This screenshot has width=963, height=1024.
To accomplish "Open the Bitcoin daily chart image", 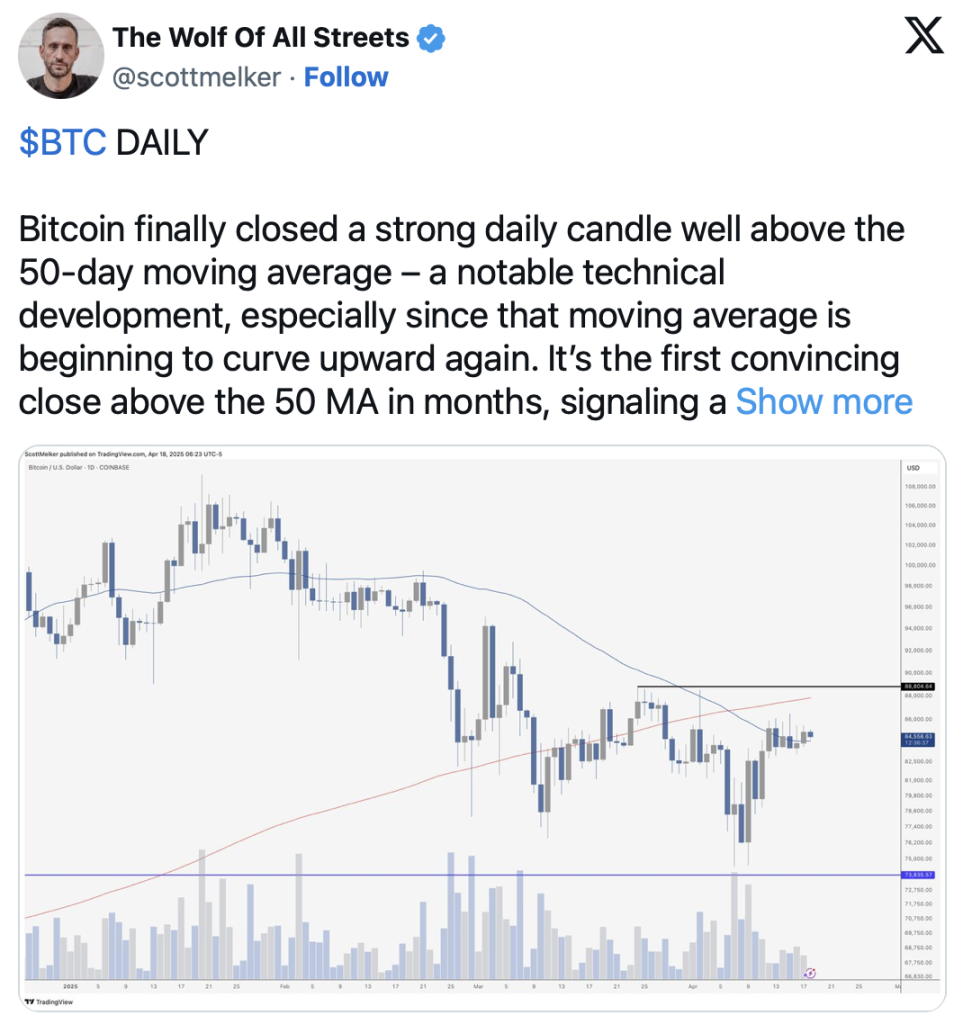I will click(x=482, y=728).
